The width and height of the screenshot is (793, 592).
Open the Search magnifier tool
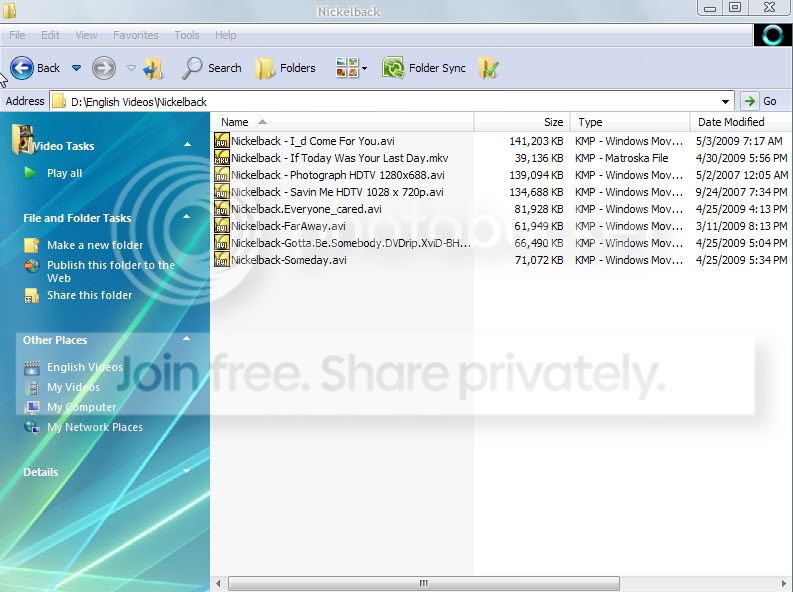[x=192, y=68]
